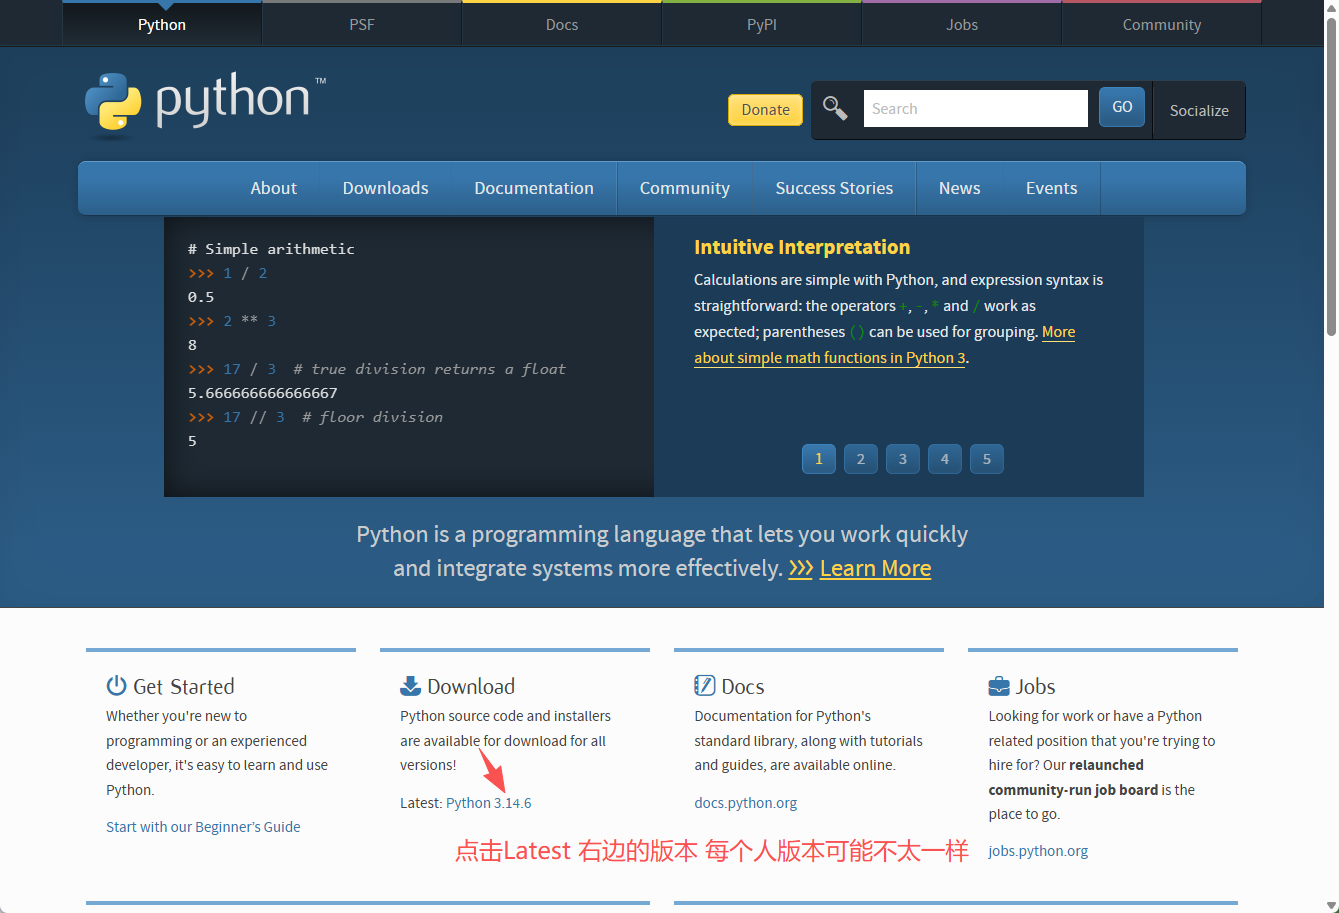Click the power icon beside Get Started

pos(116,686)
